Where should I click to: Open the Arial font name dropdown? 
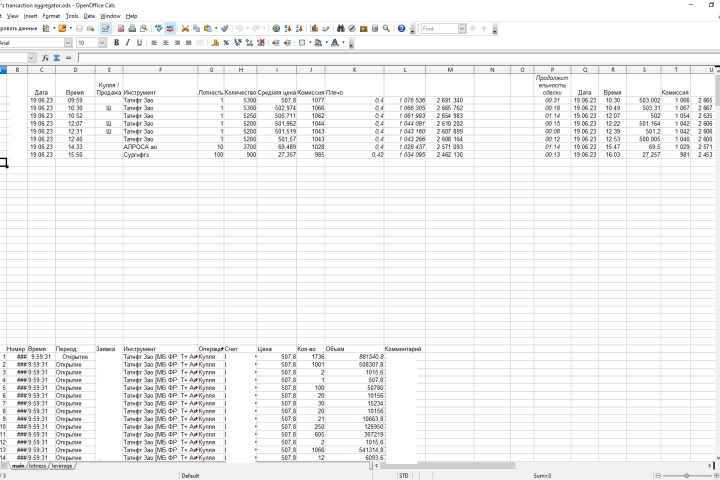tap(68, 43)
